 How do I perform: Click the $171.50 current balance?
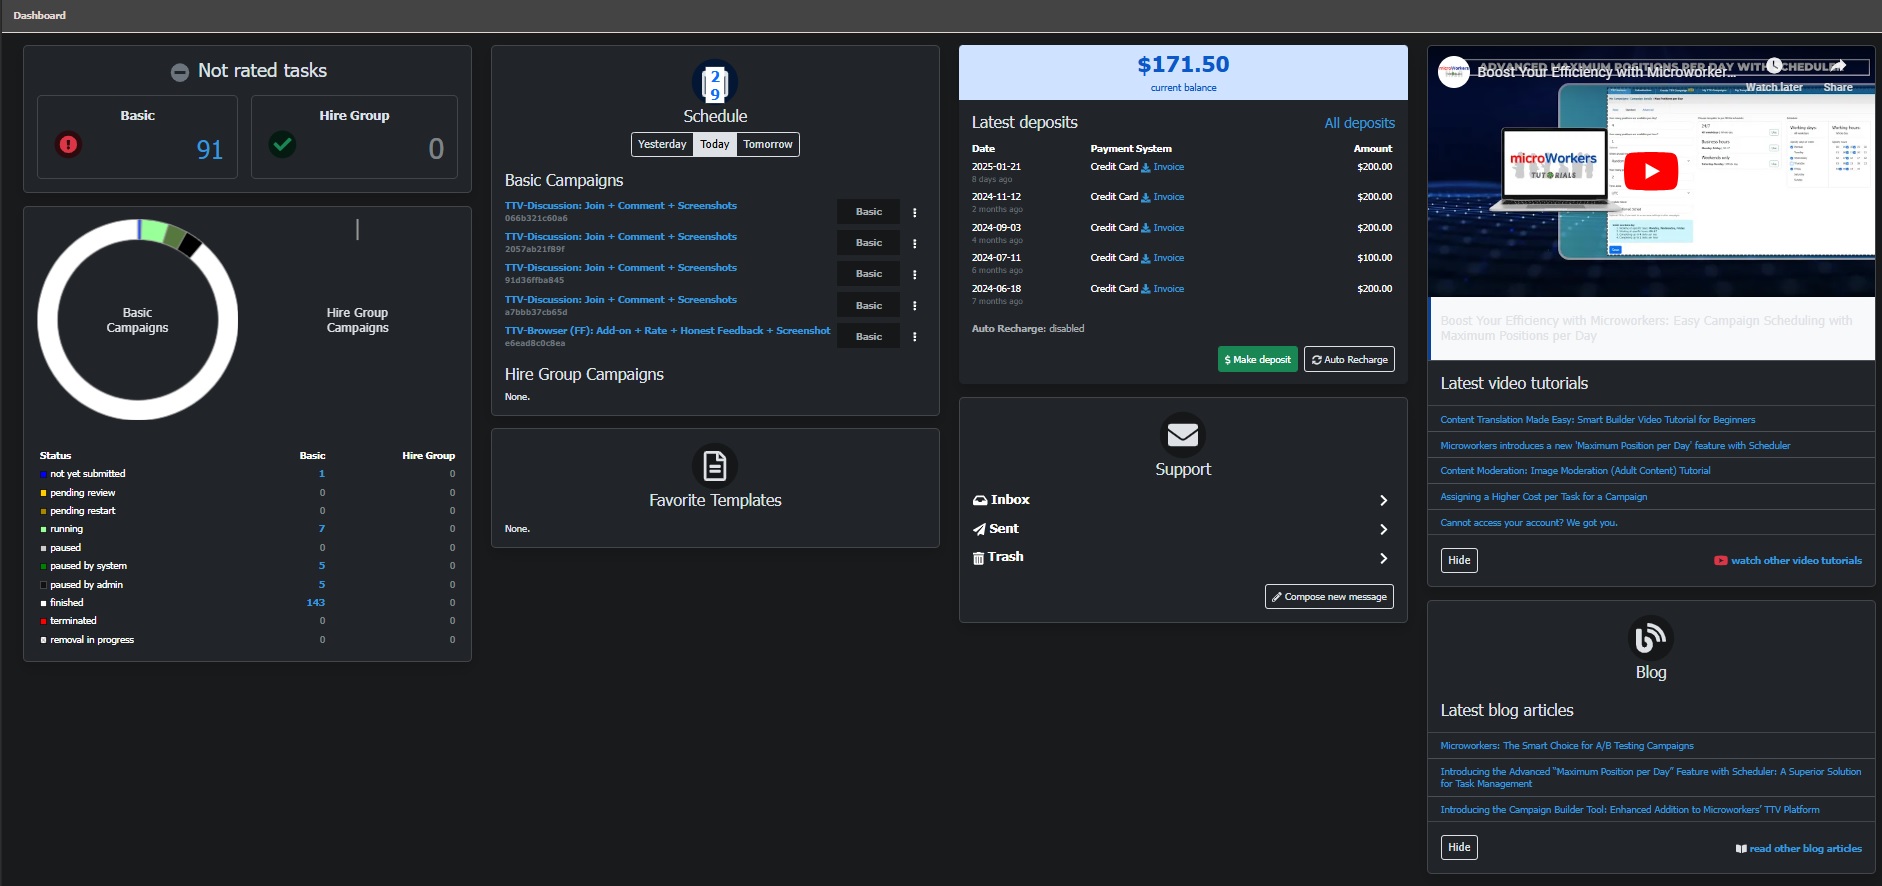coord(1183,65)
